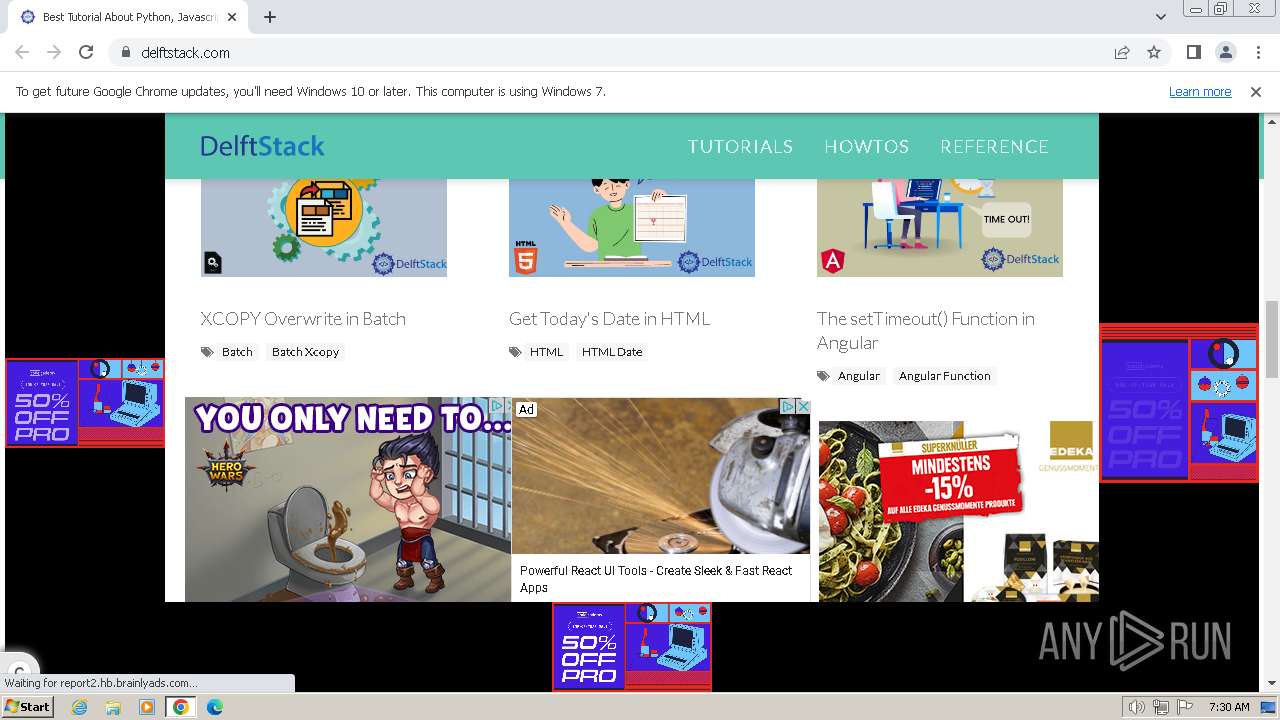
Task: Close the DelftStack browser tab
Action: (x=232, y=17)
